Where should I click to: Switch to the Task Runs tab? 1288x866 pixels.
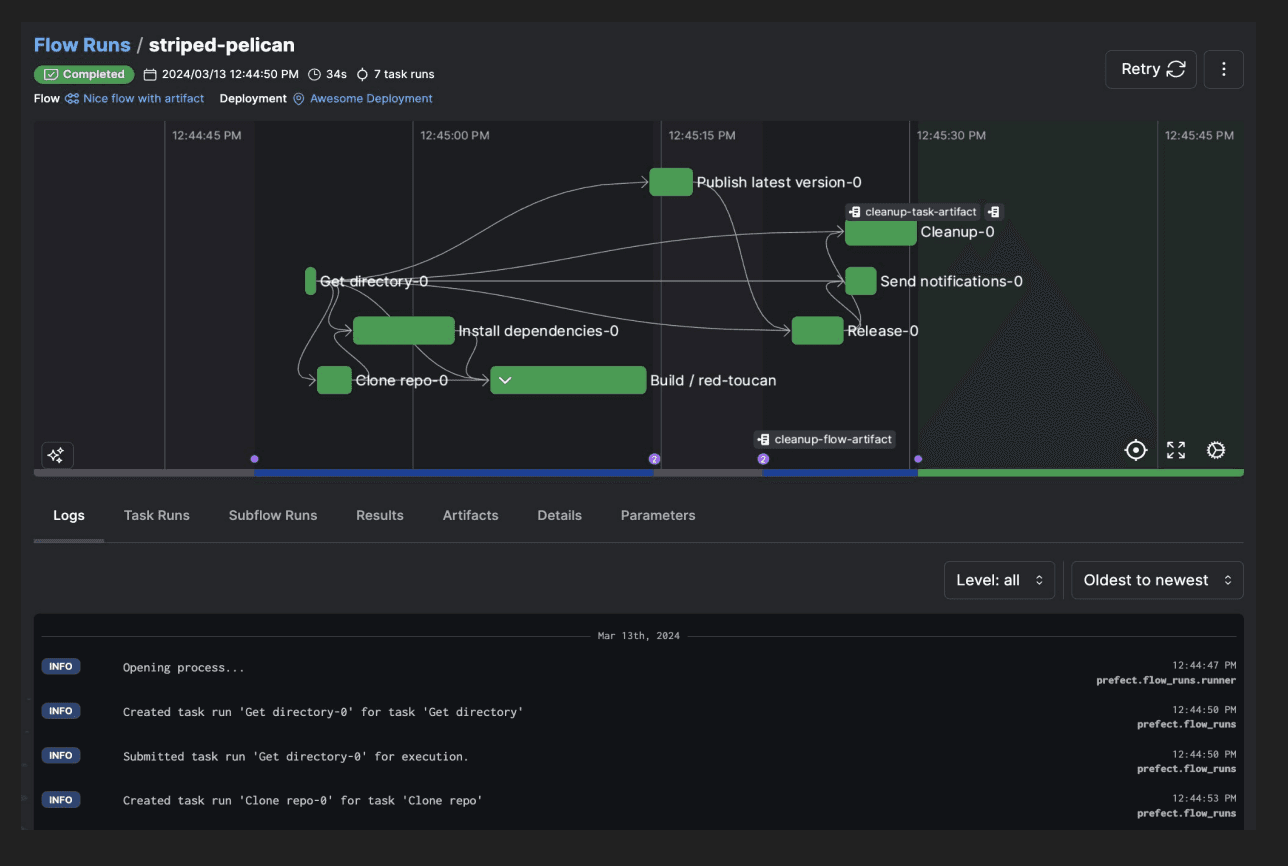point(157,515)
